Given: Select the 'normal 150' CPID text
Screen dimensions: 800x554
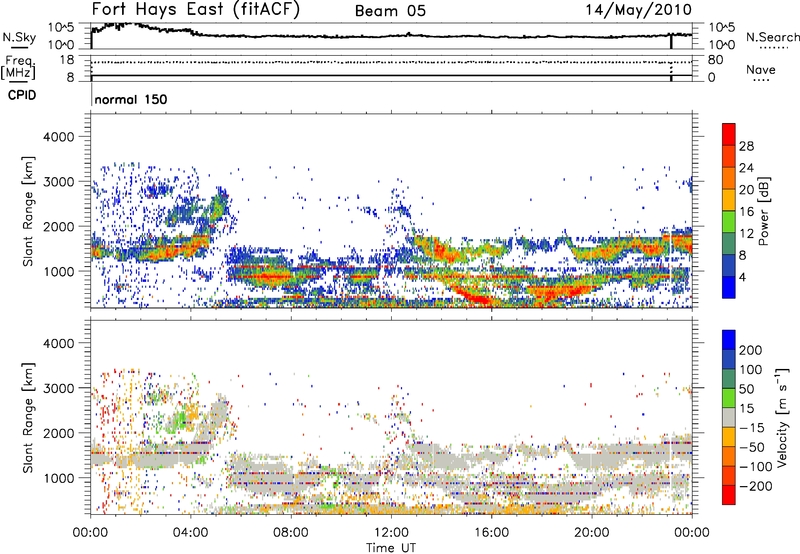Looking at the screenshot, I should coord(131,99).
